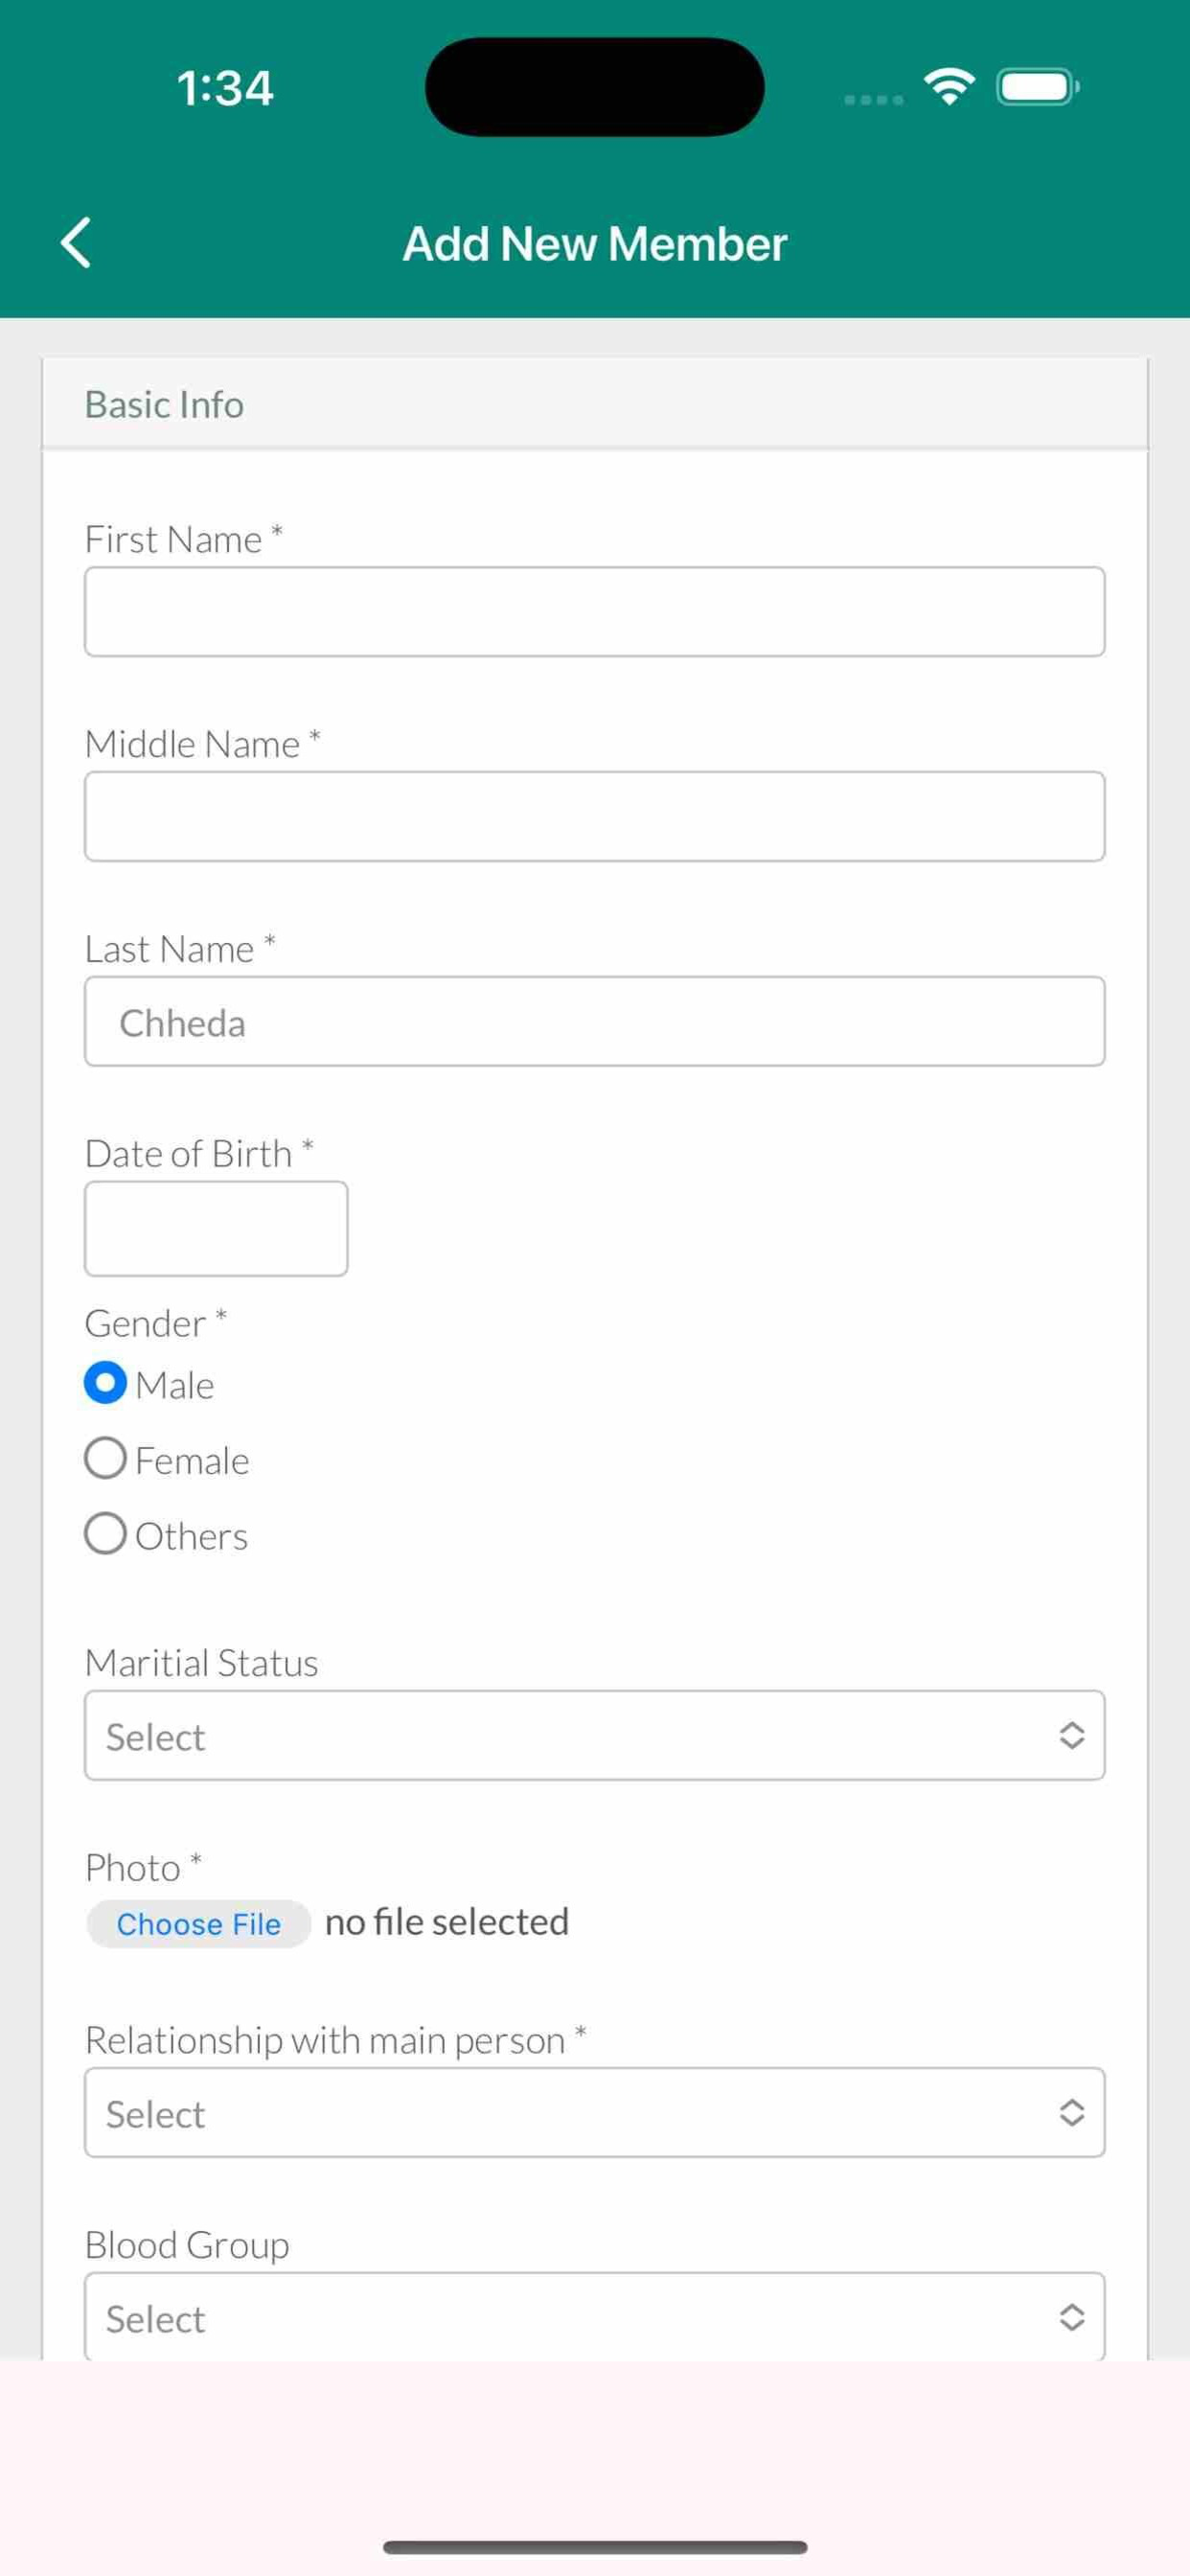Tap the back arrow icon
Screen dimensions: 1190x2576
[76, 243]
